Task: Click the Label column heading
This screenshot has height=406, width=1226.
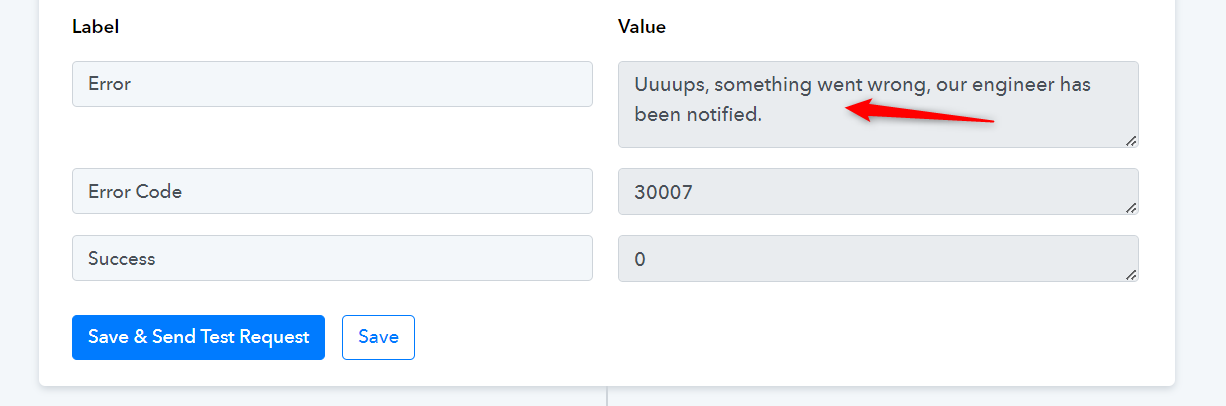Action: coord(95,27)
